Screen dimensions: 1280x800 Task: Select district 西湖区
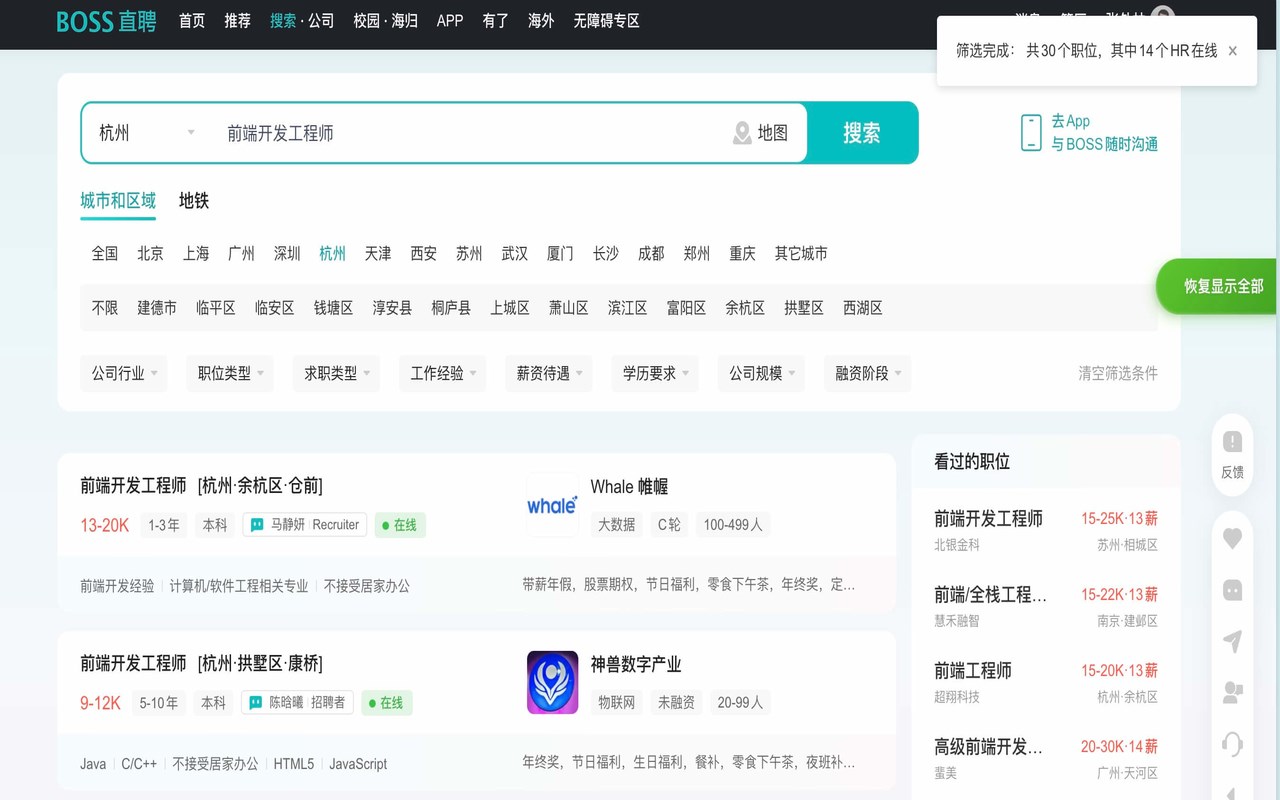pyautogui.click(x=863, y=308)
